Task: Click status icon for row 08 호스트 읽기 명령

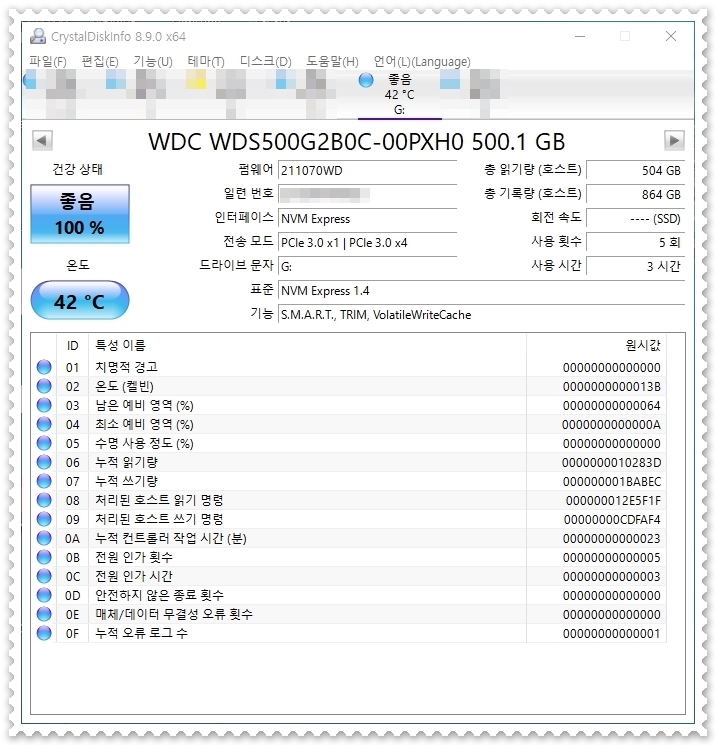Action: [44, 500]
